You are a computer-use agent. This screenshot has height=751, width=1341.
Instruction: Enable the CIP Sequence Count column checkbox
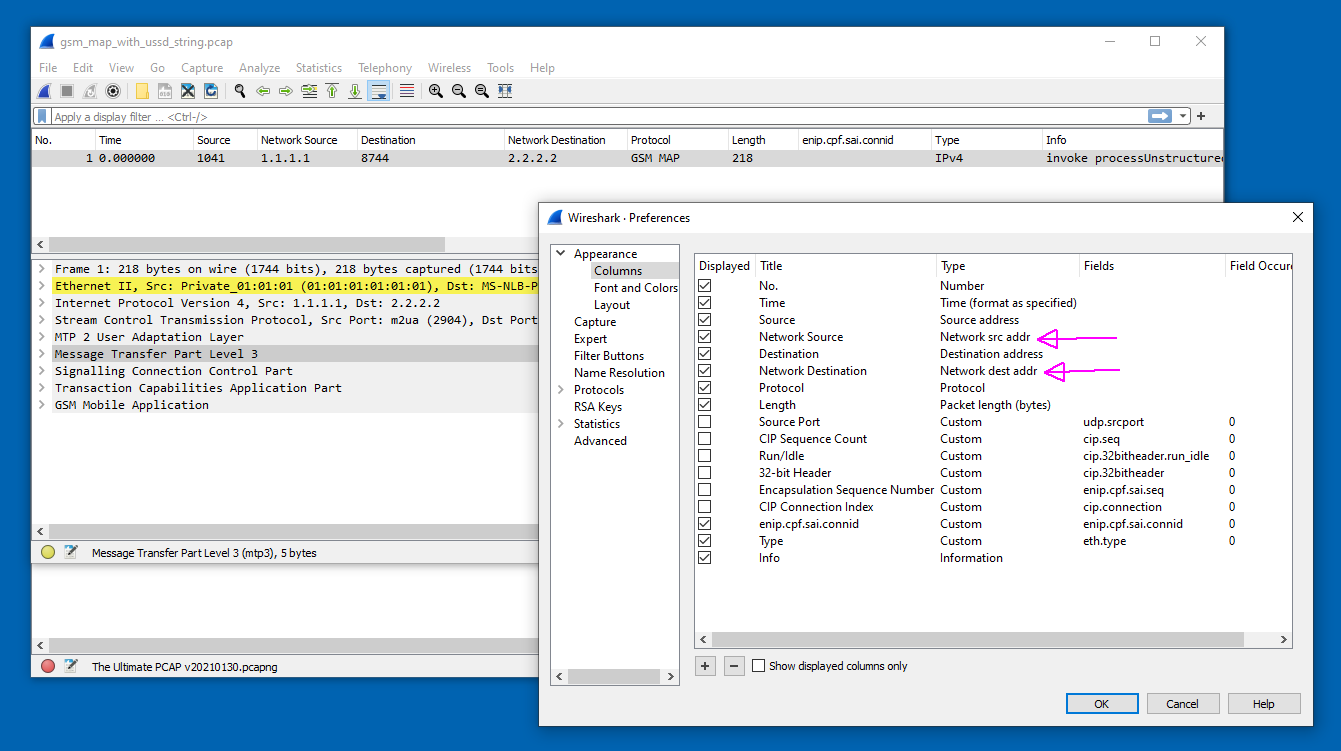(705, 439)
